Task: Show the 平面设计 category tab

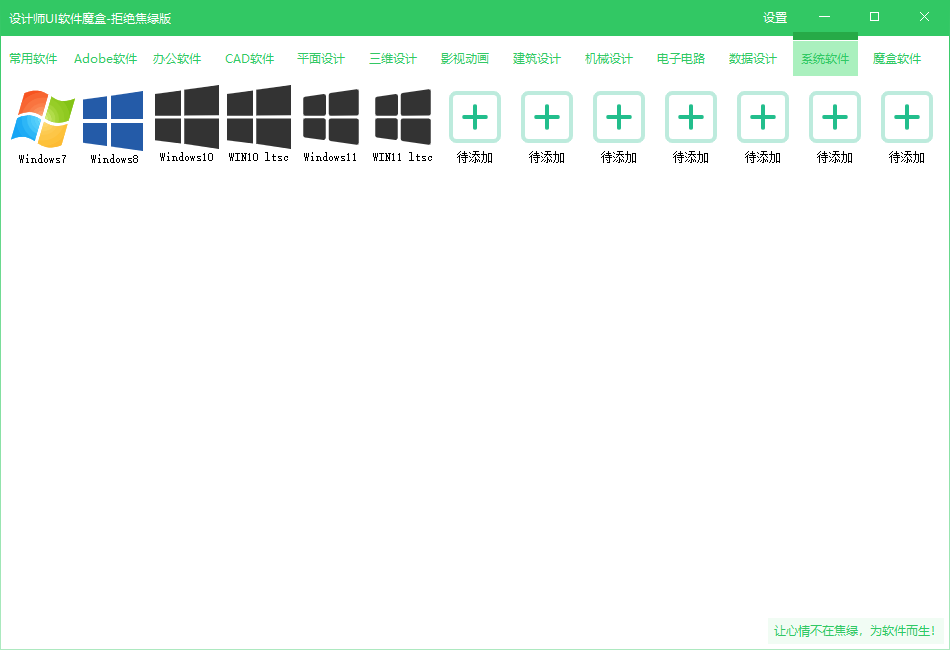Action: click(321, 59)
